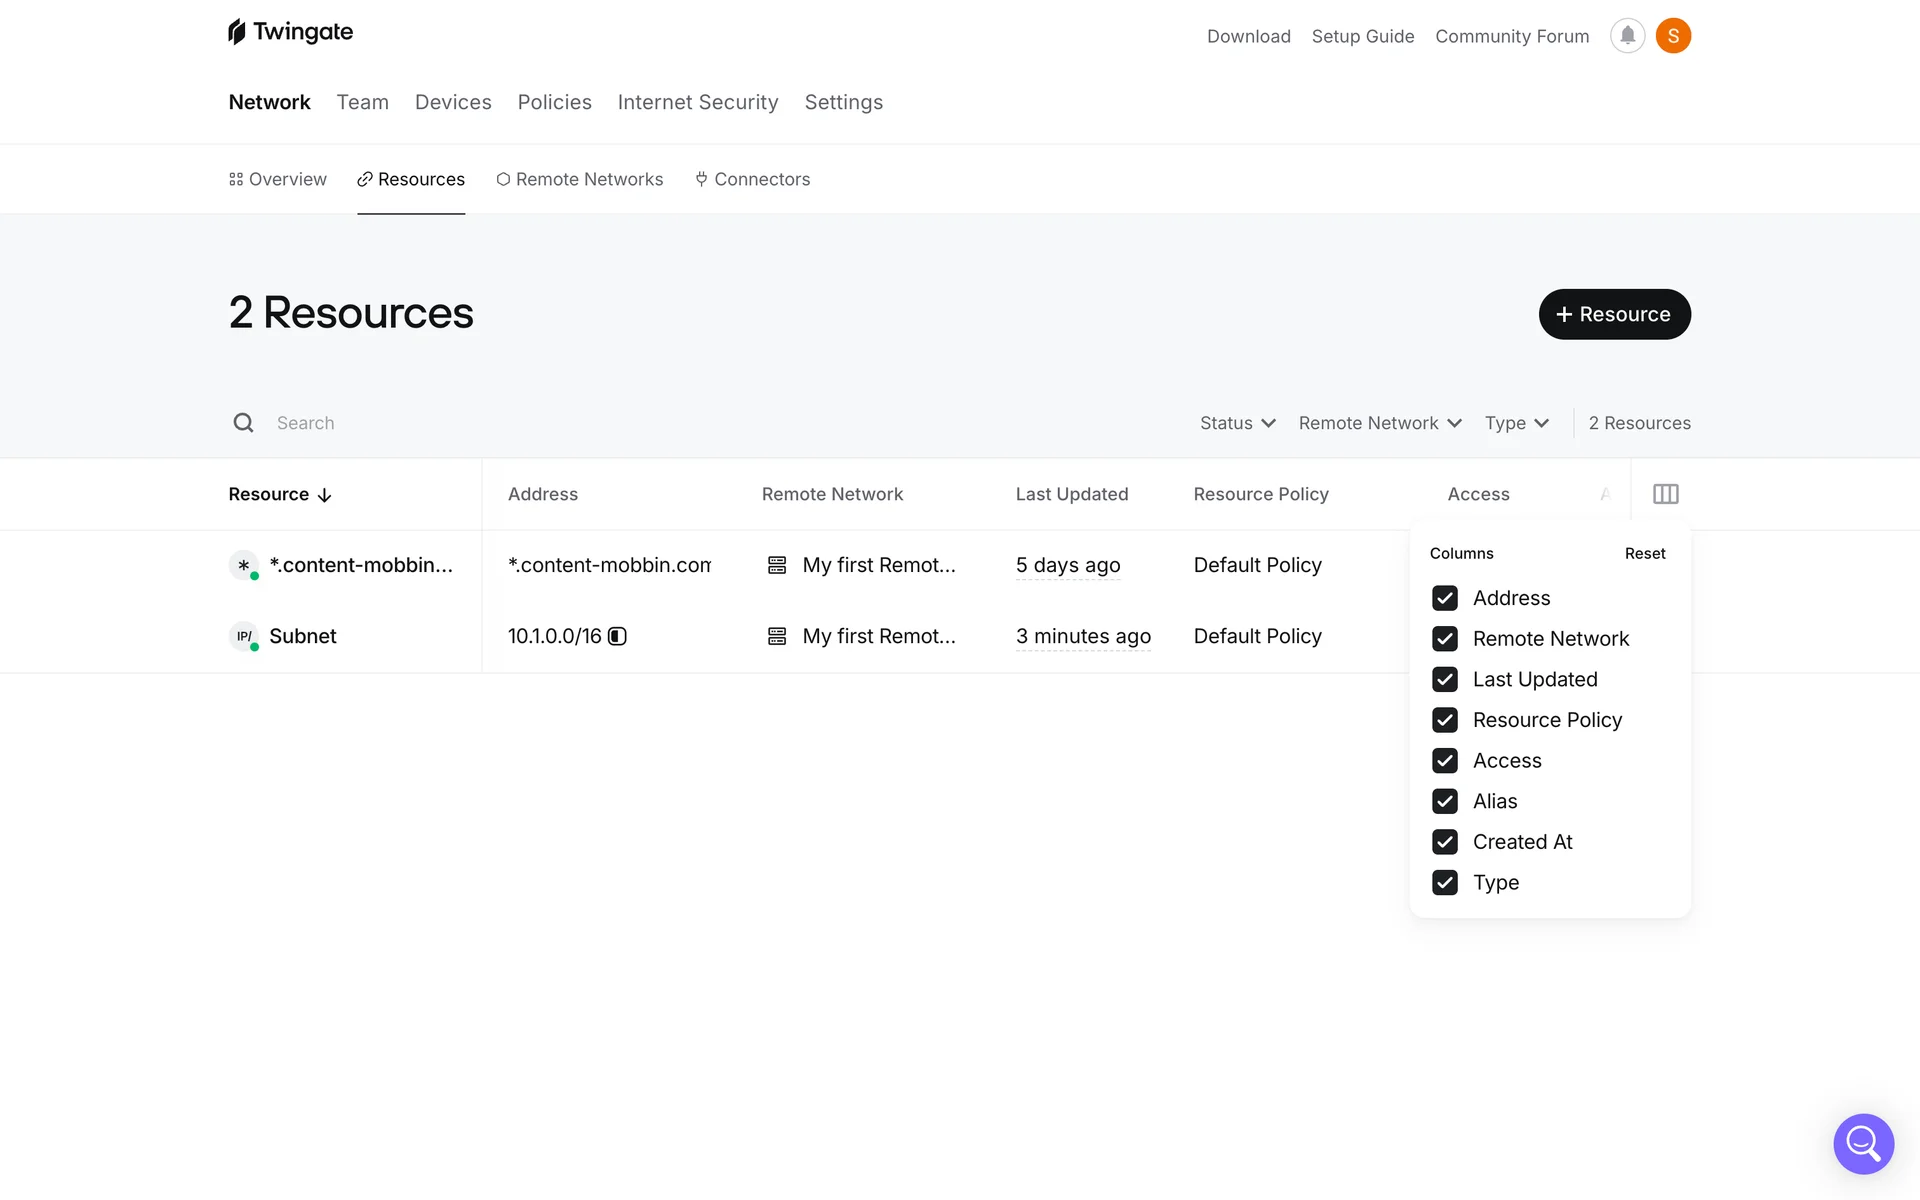Sort by Resource column arrow
This screenshot has width=1920, height=1200.
324,495
